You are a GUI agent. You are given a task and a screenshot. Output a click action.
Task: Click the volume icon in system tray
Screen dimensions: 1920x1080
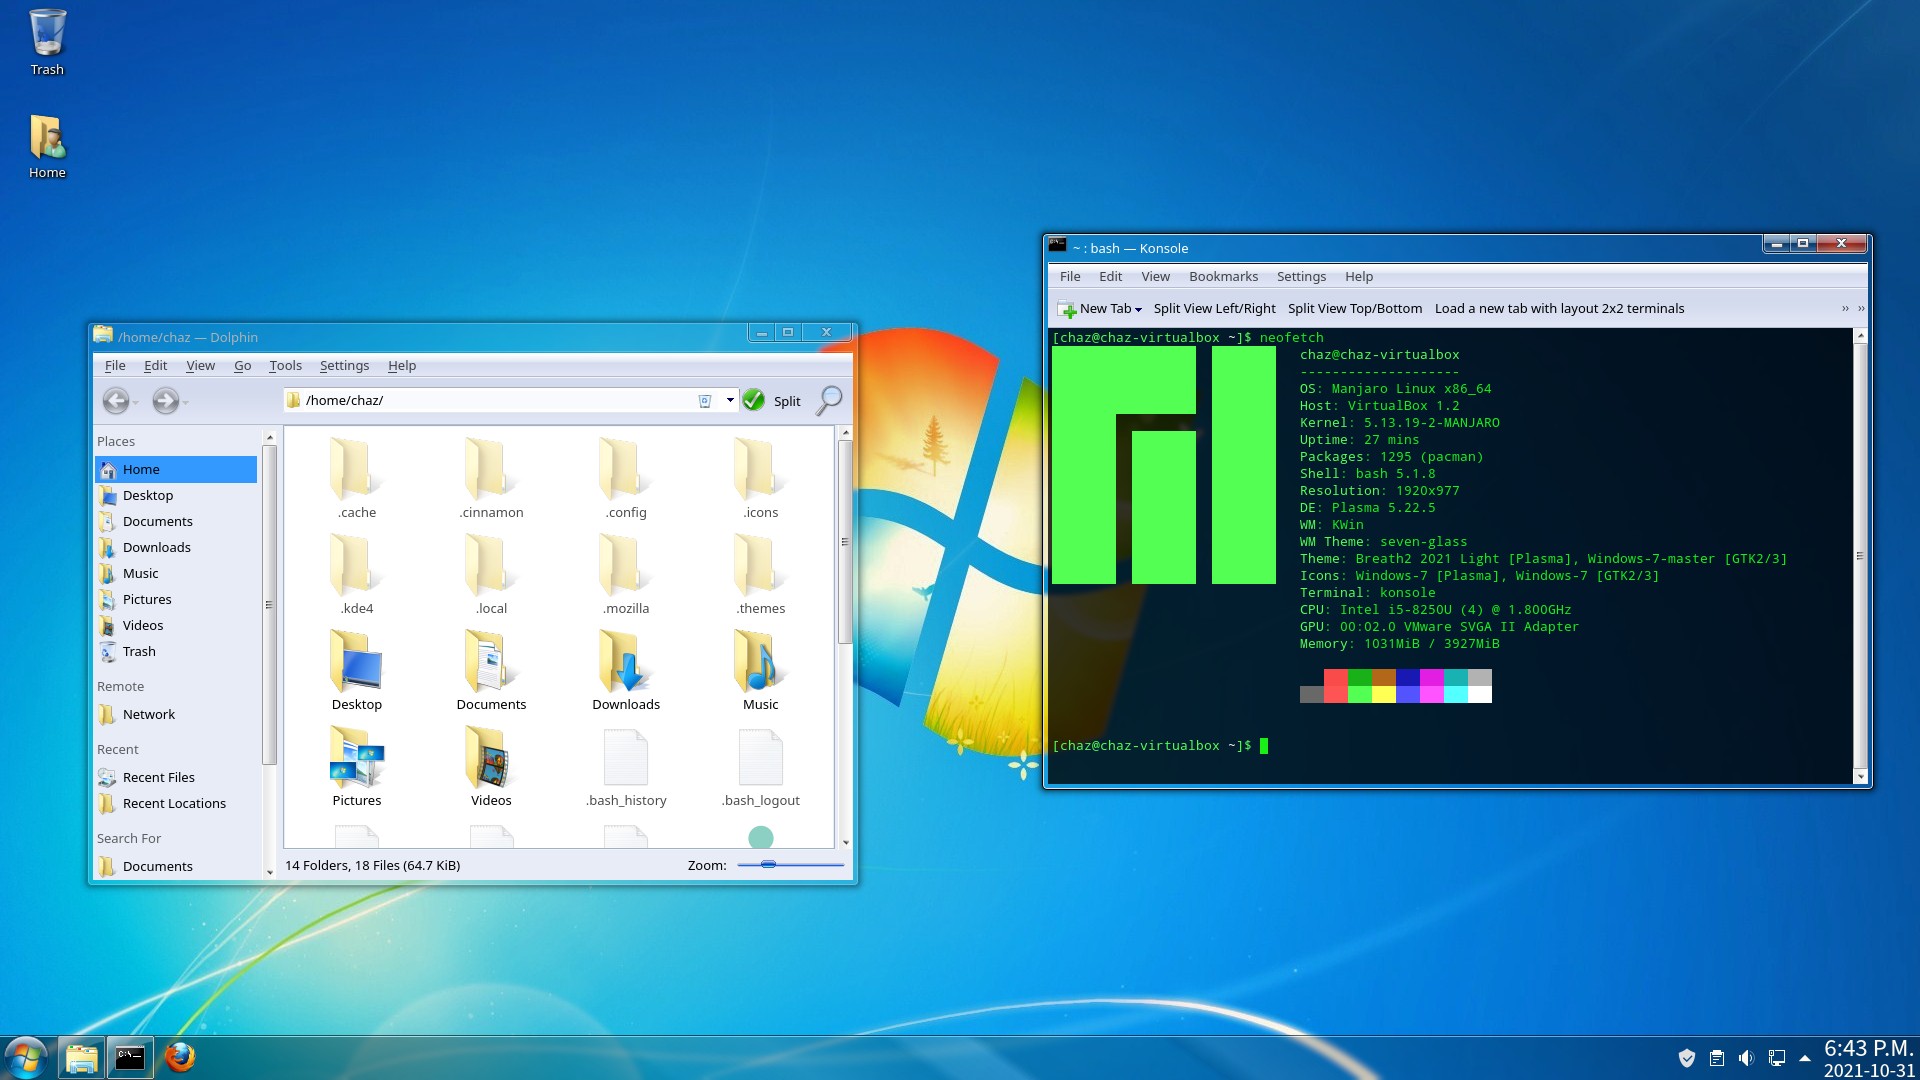1746,1058
